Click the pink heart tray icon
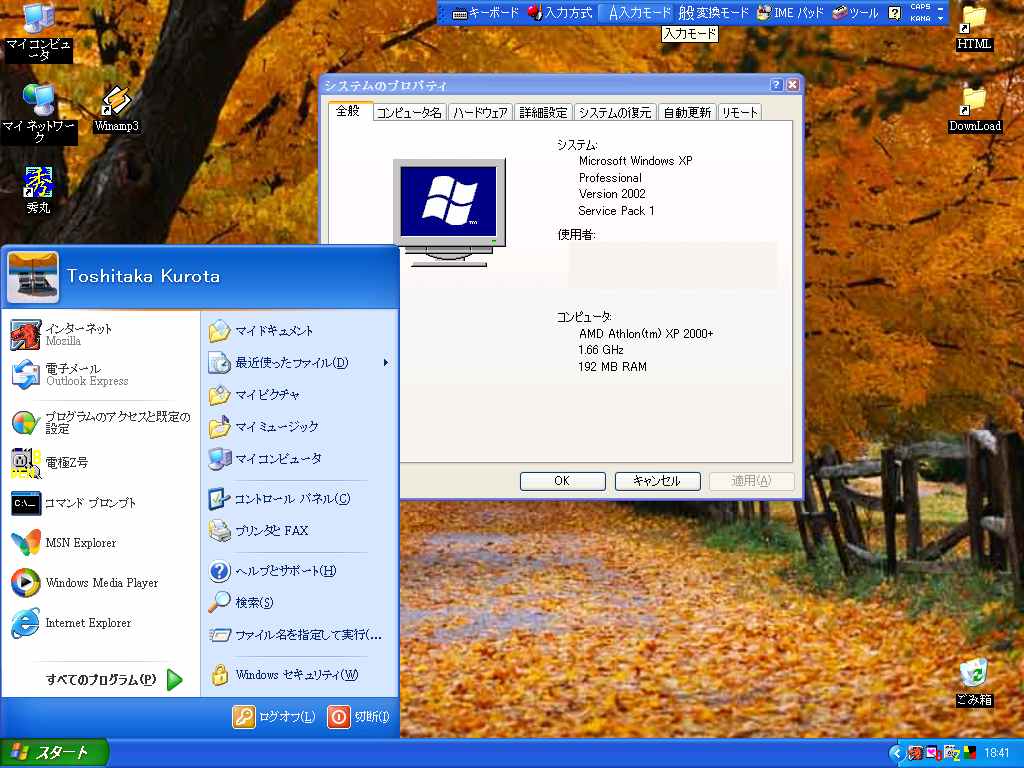The height and width of the screenshot is (768, 1024). click(933, 753)
